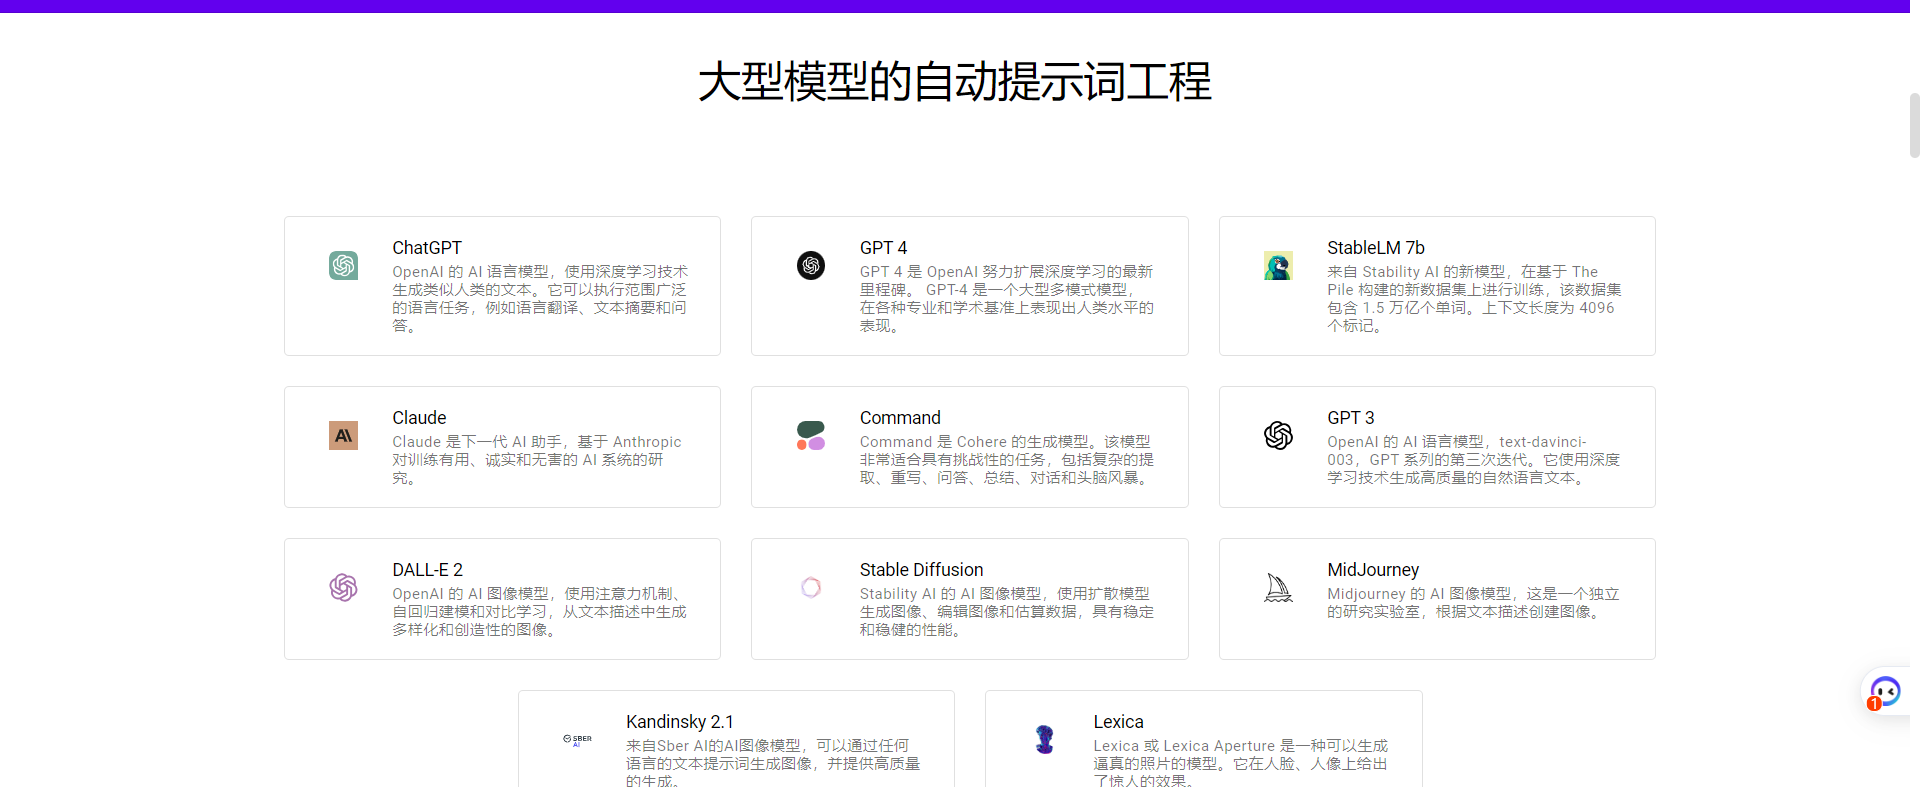Click the GPT 4 description paragraph
The height and width of the screenshot is (787, 1920).
pos(1007,299)
